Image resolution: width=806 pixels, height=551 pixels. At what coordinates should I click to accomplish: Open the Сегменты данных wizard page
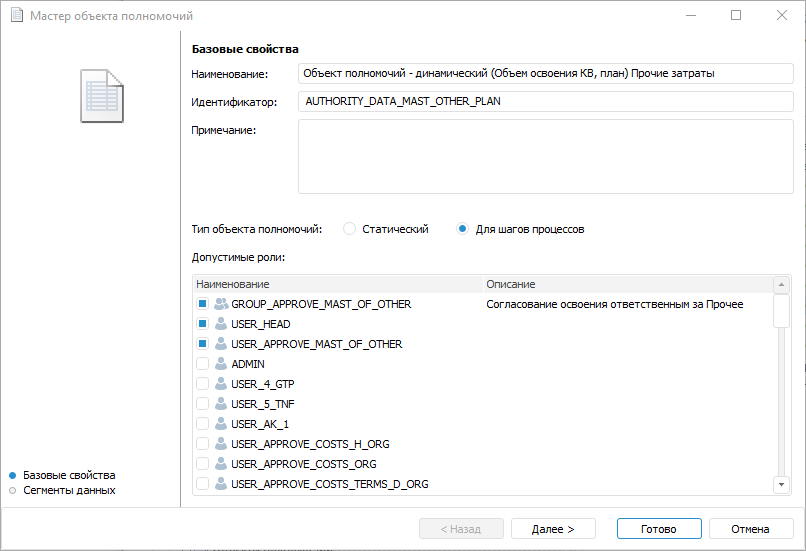(x=69, y=490)
